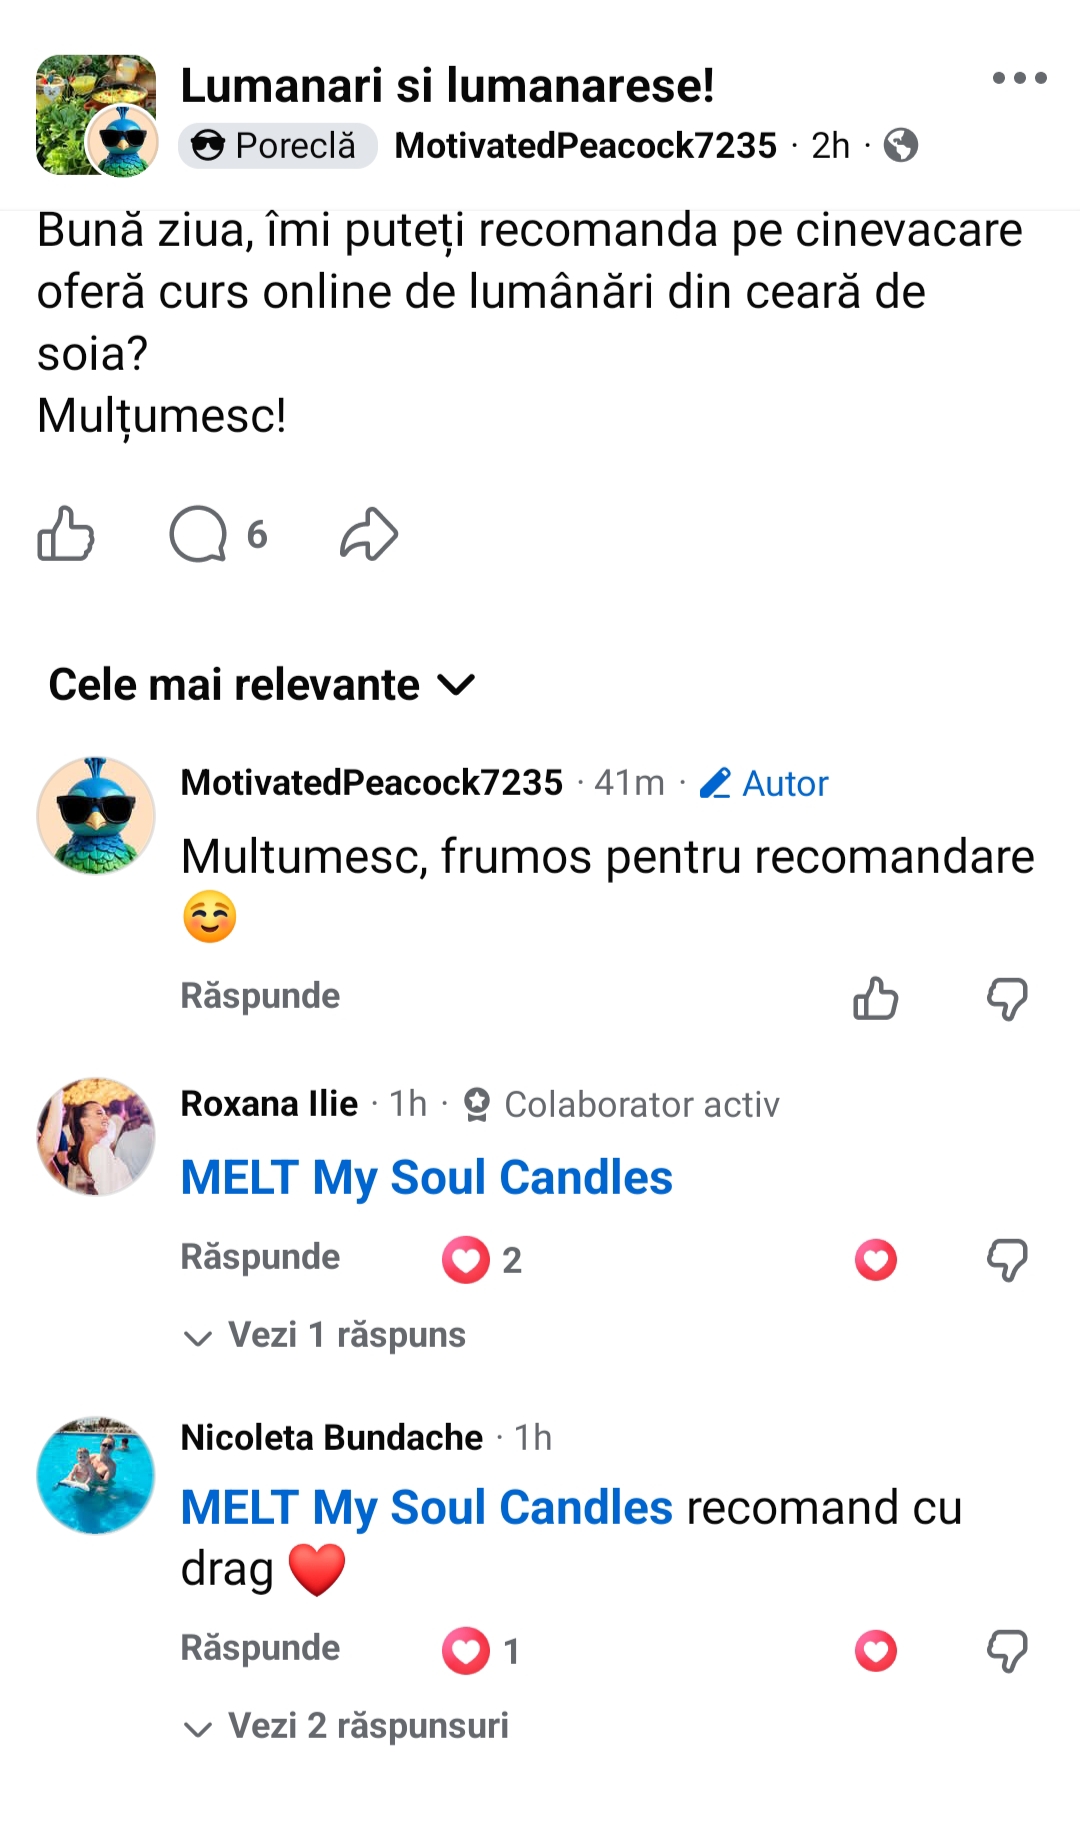Image resolution: width=1080 pixels, height=1847 pixels.
Task: Share the post using arrow icon
Action: [369, 534]
